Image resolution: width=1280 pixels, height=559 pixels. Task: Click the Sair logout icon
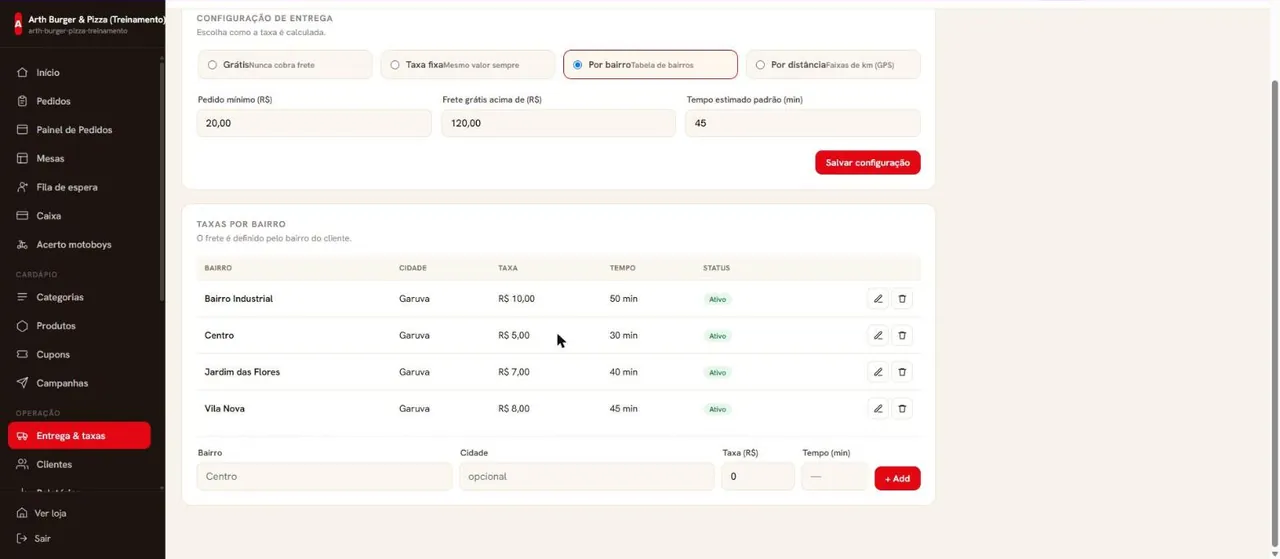click(x=22, y=538)
